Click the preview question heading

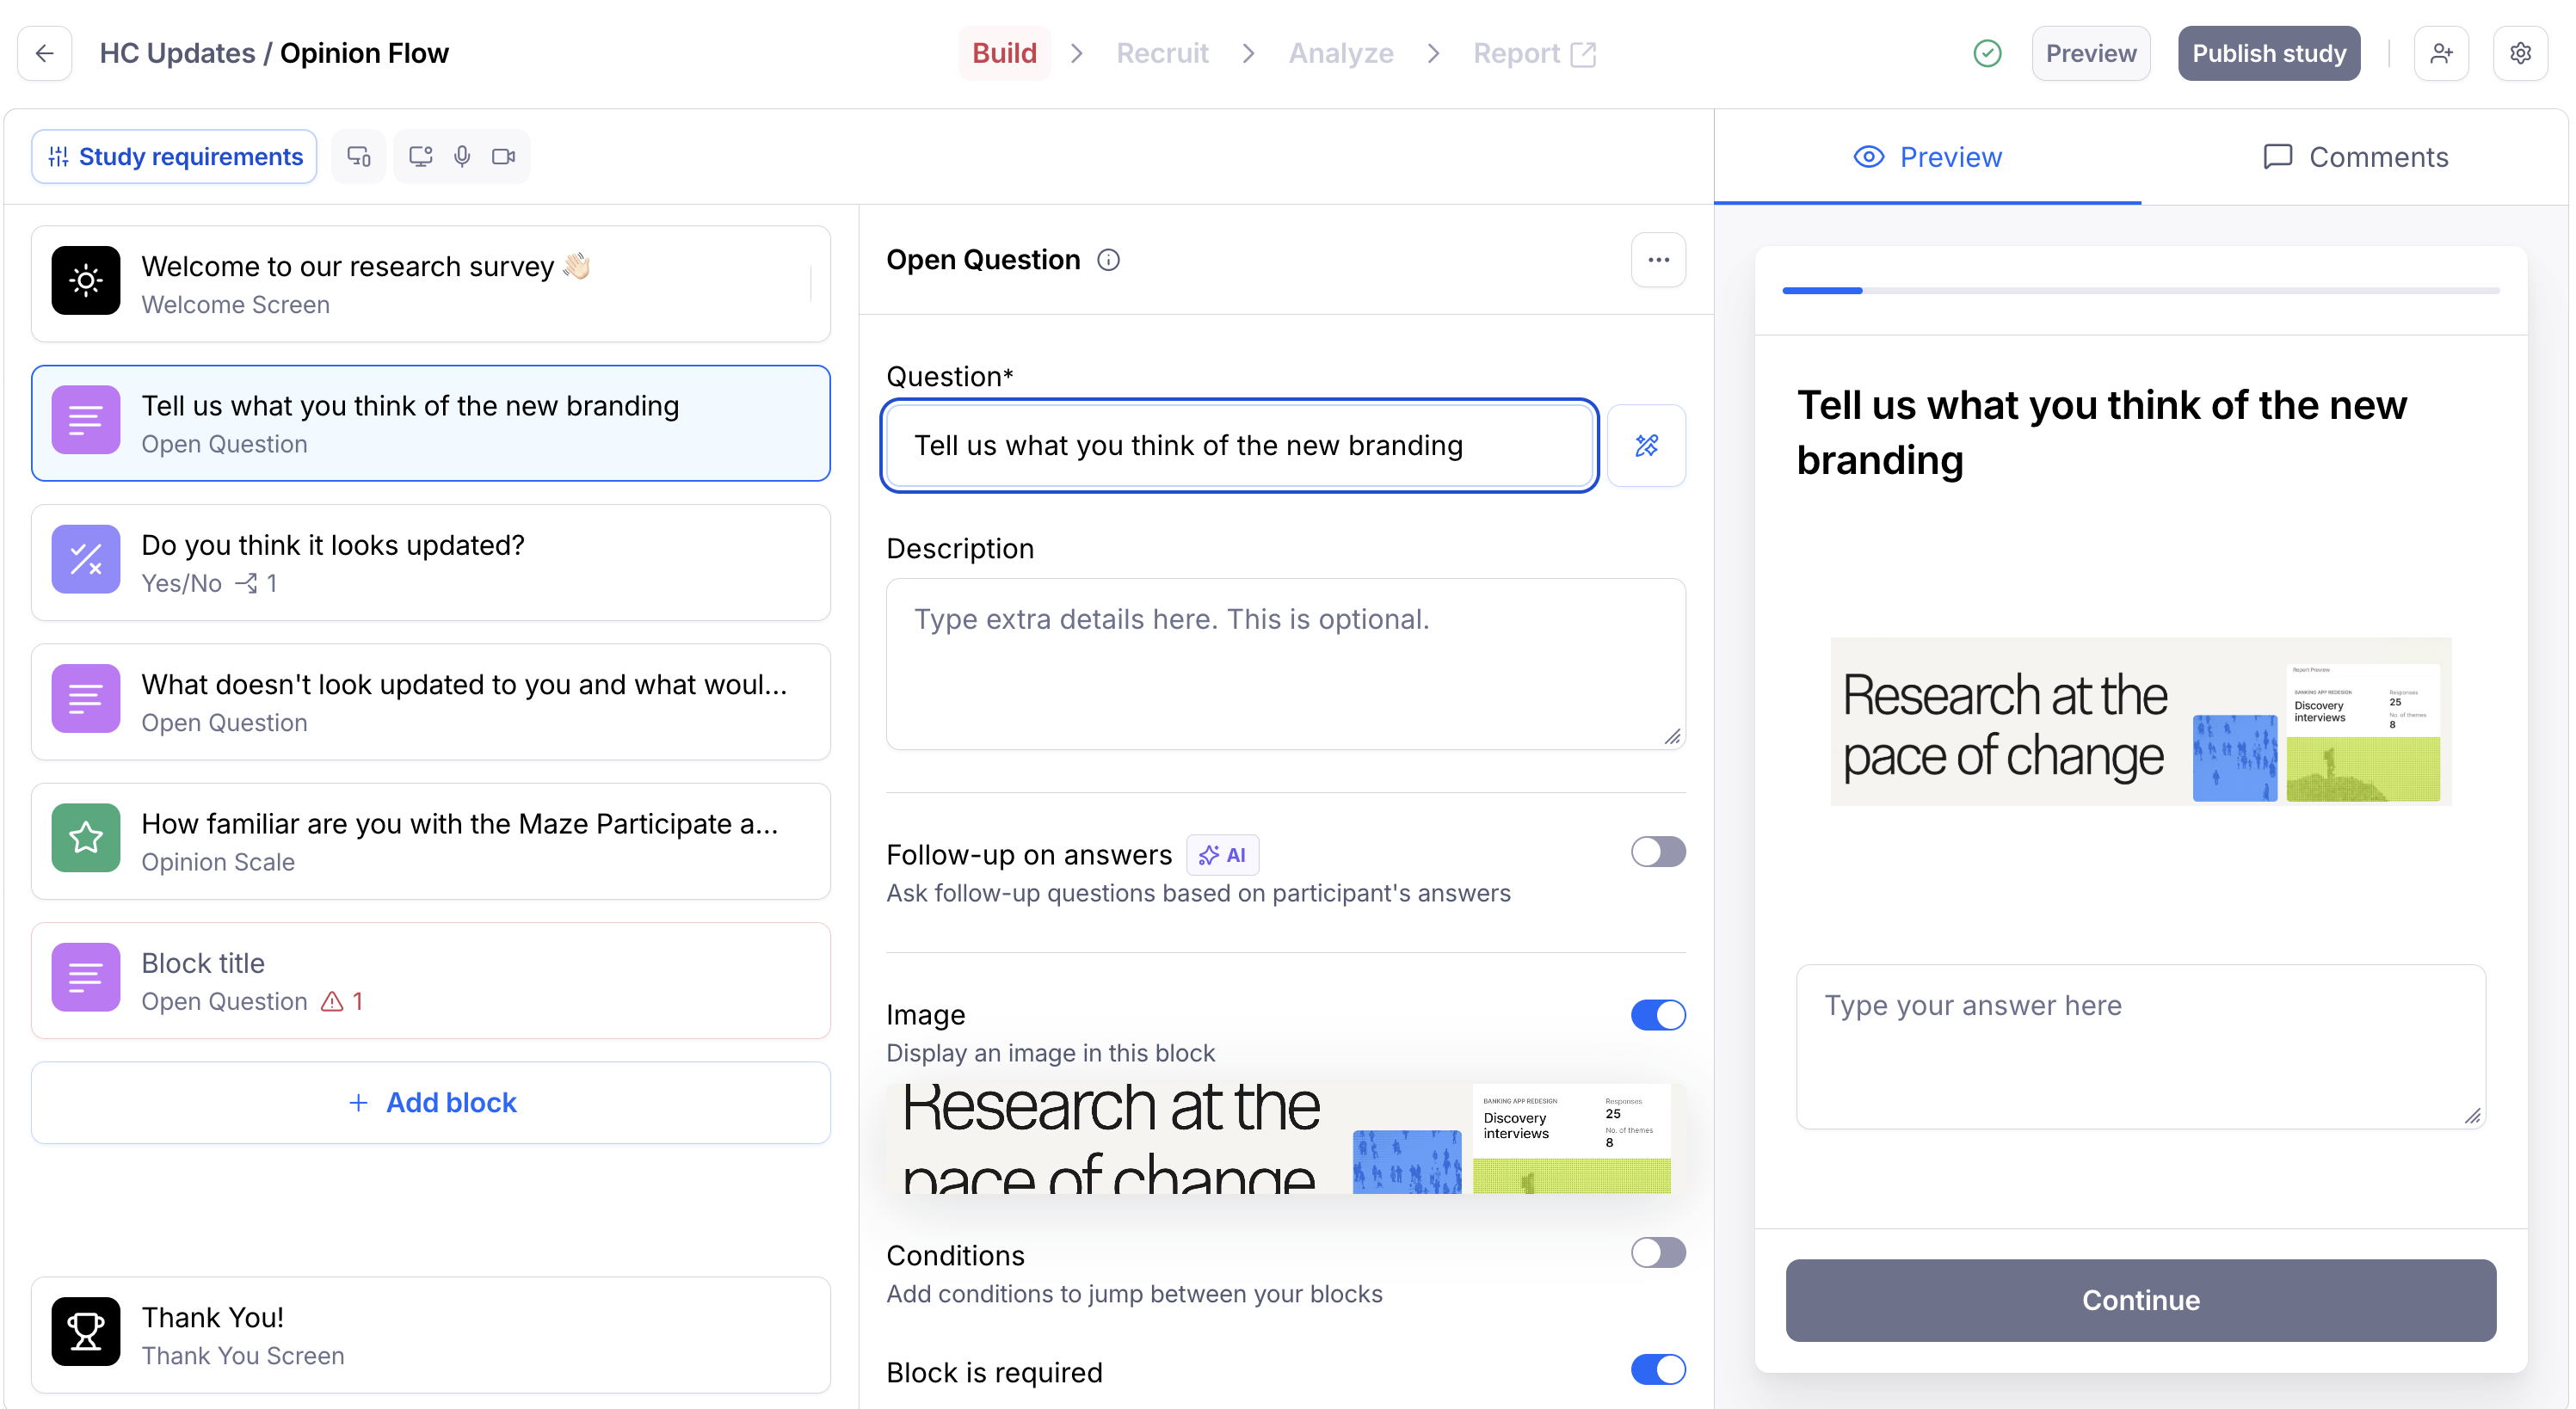[2101, 432]
